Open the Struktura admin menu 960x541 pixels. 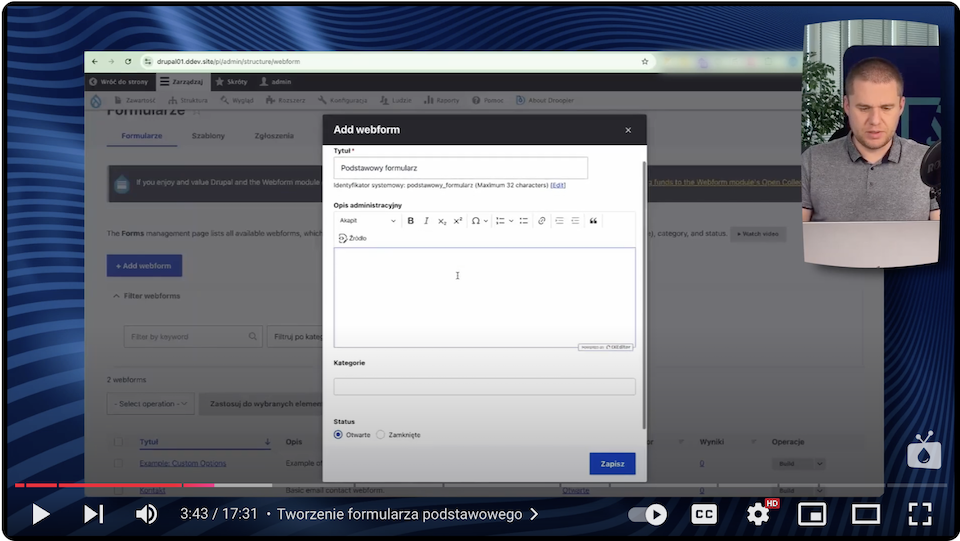click(x=188, y=100)
